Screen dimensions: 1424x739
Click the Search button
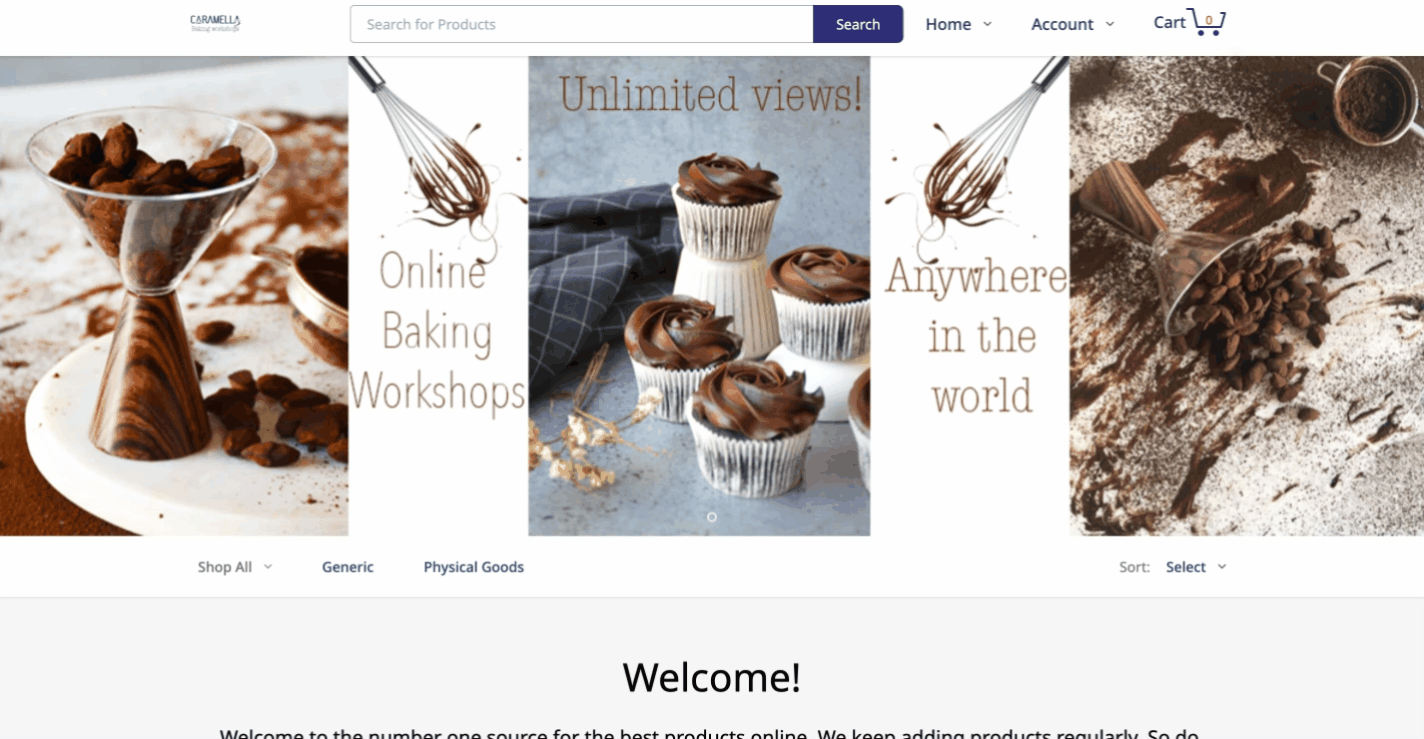pos(858,24)
